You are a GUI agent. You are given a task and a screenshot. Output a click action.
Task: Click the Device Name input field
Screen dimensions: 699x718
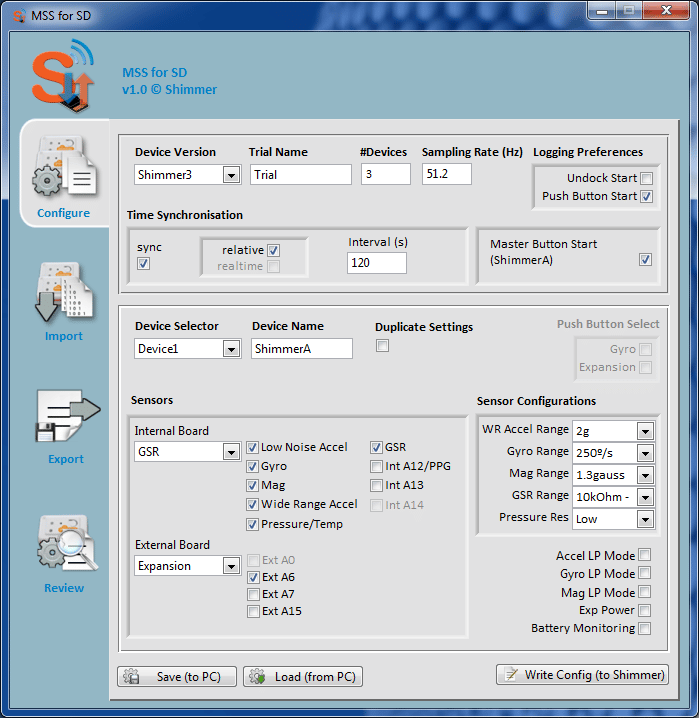pyautogui.click(x=302, y=349)
